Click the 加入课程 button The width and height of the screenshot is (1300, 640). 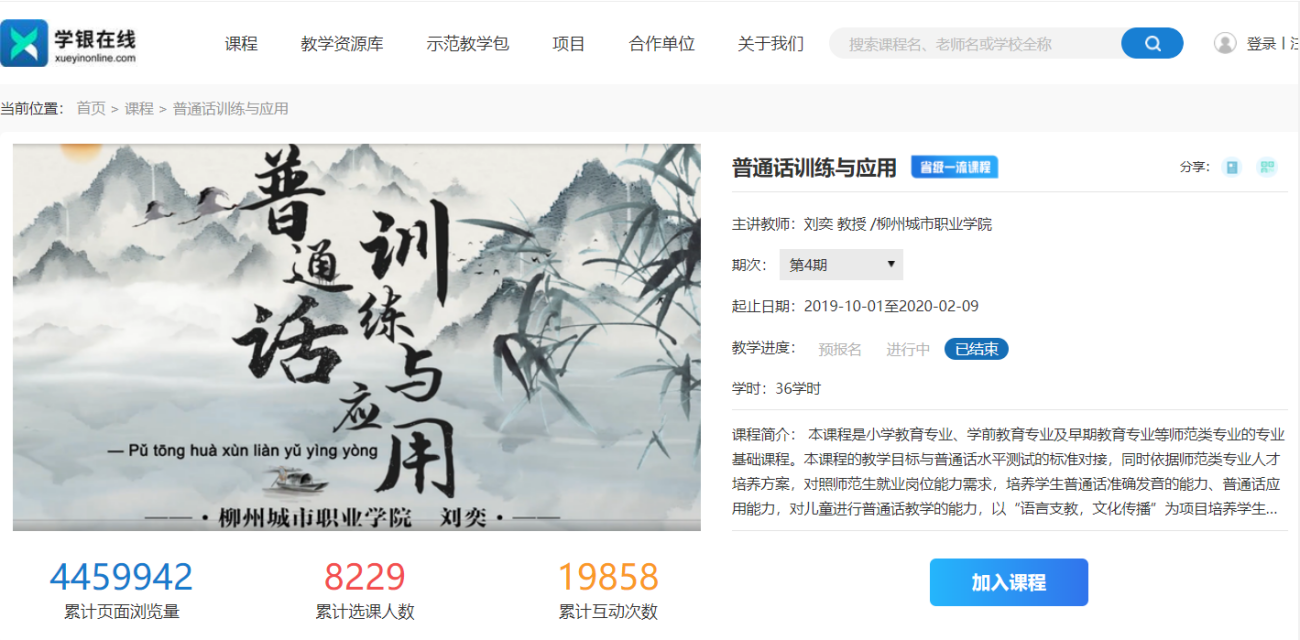1009,582
